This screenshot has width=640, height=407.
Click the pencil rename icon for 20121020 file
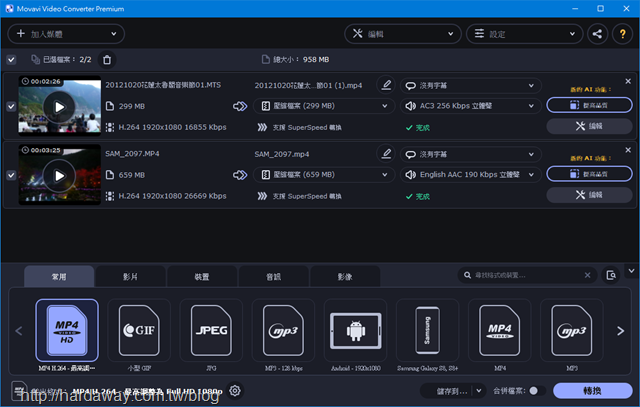386,85
